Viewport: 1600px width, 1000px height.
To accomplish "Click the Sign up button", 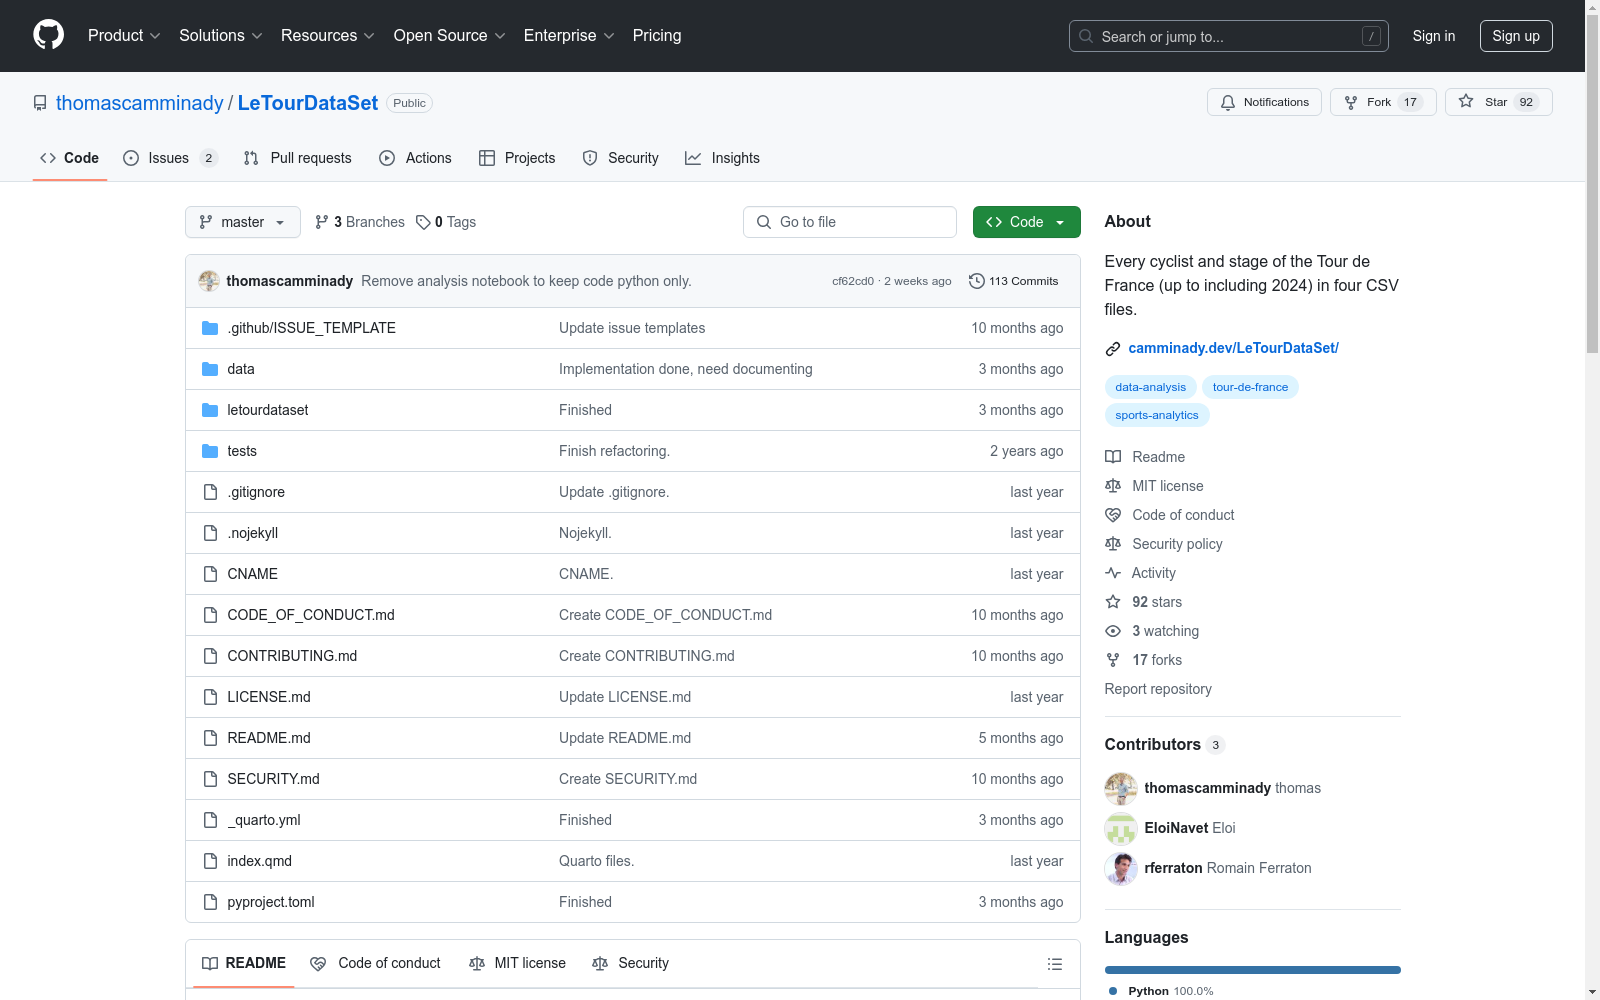I will [x=1516, y=36].
